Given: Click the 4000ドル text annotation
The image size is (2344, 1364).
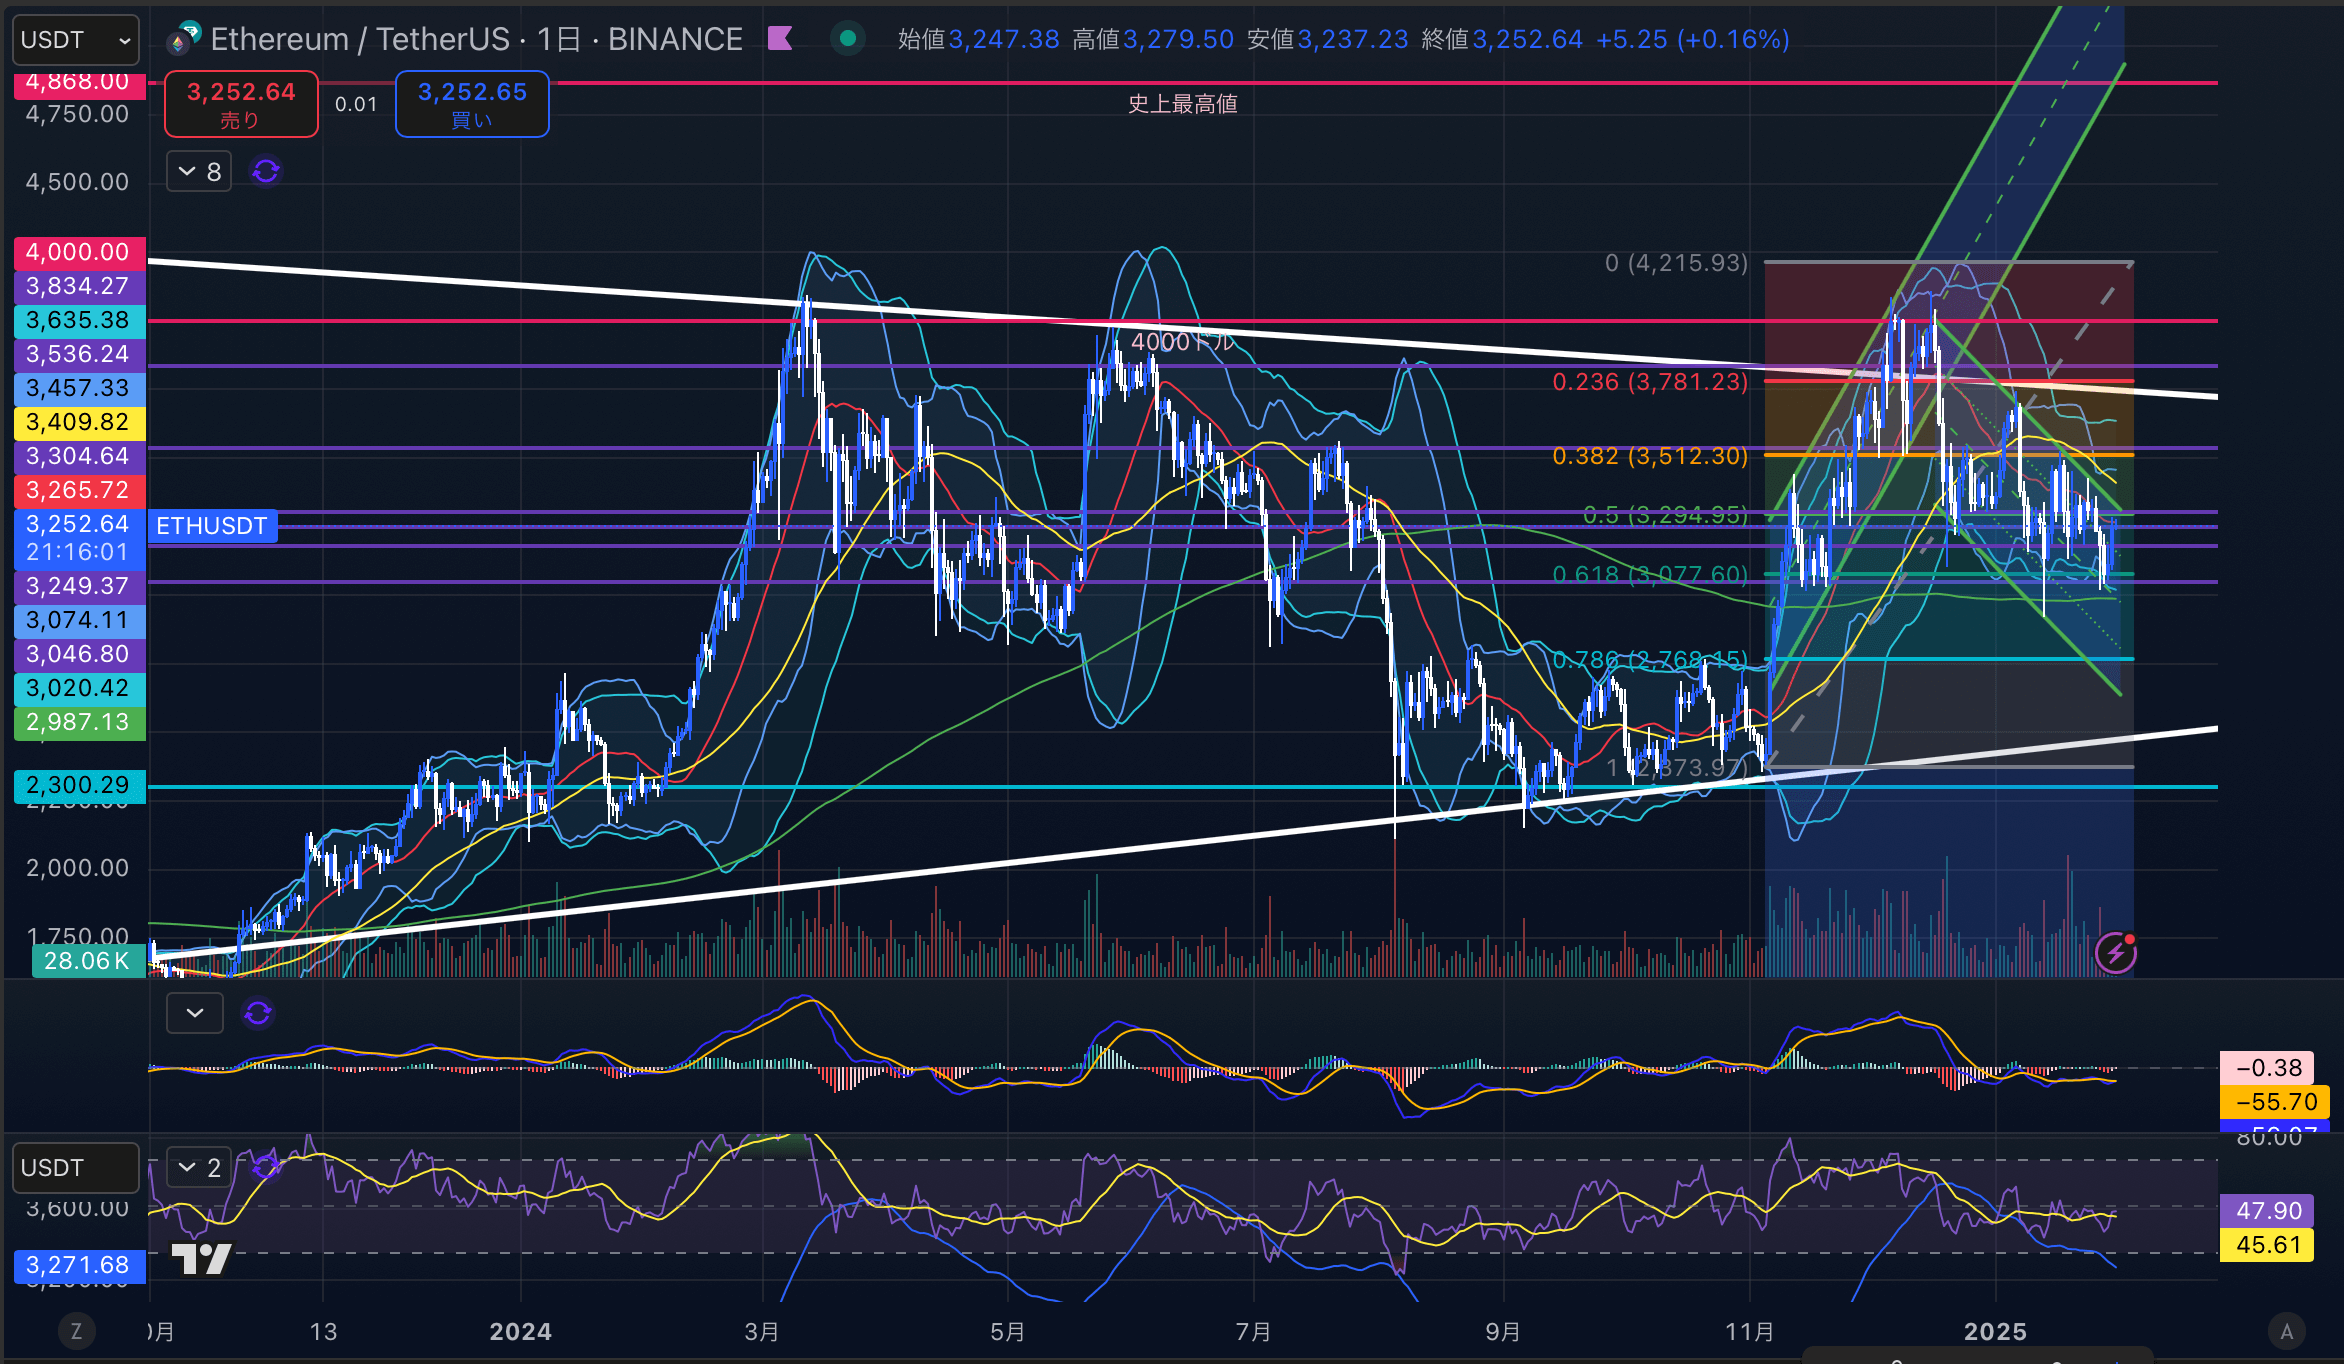Looking at the screenshot, I should [x=1183, y=342].
